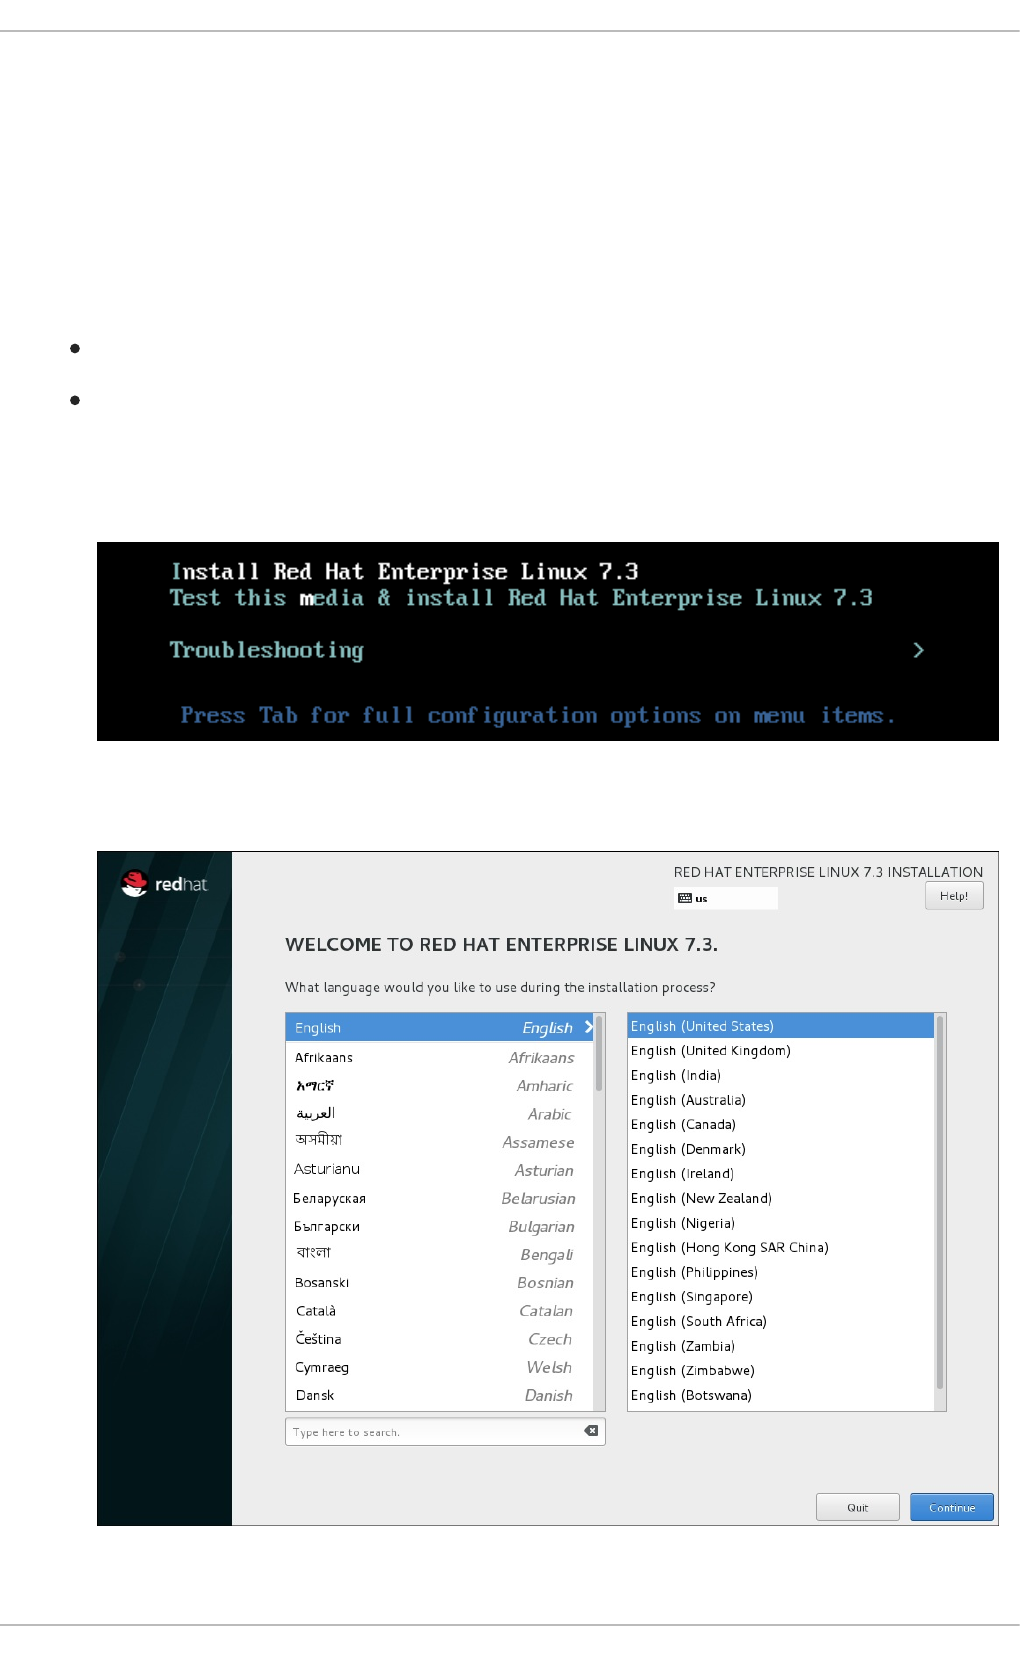This screenshot has width=1020, height=1656.
Task: Choose English (United States) locale
Action: click(x=781, y=1026)
